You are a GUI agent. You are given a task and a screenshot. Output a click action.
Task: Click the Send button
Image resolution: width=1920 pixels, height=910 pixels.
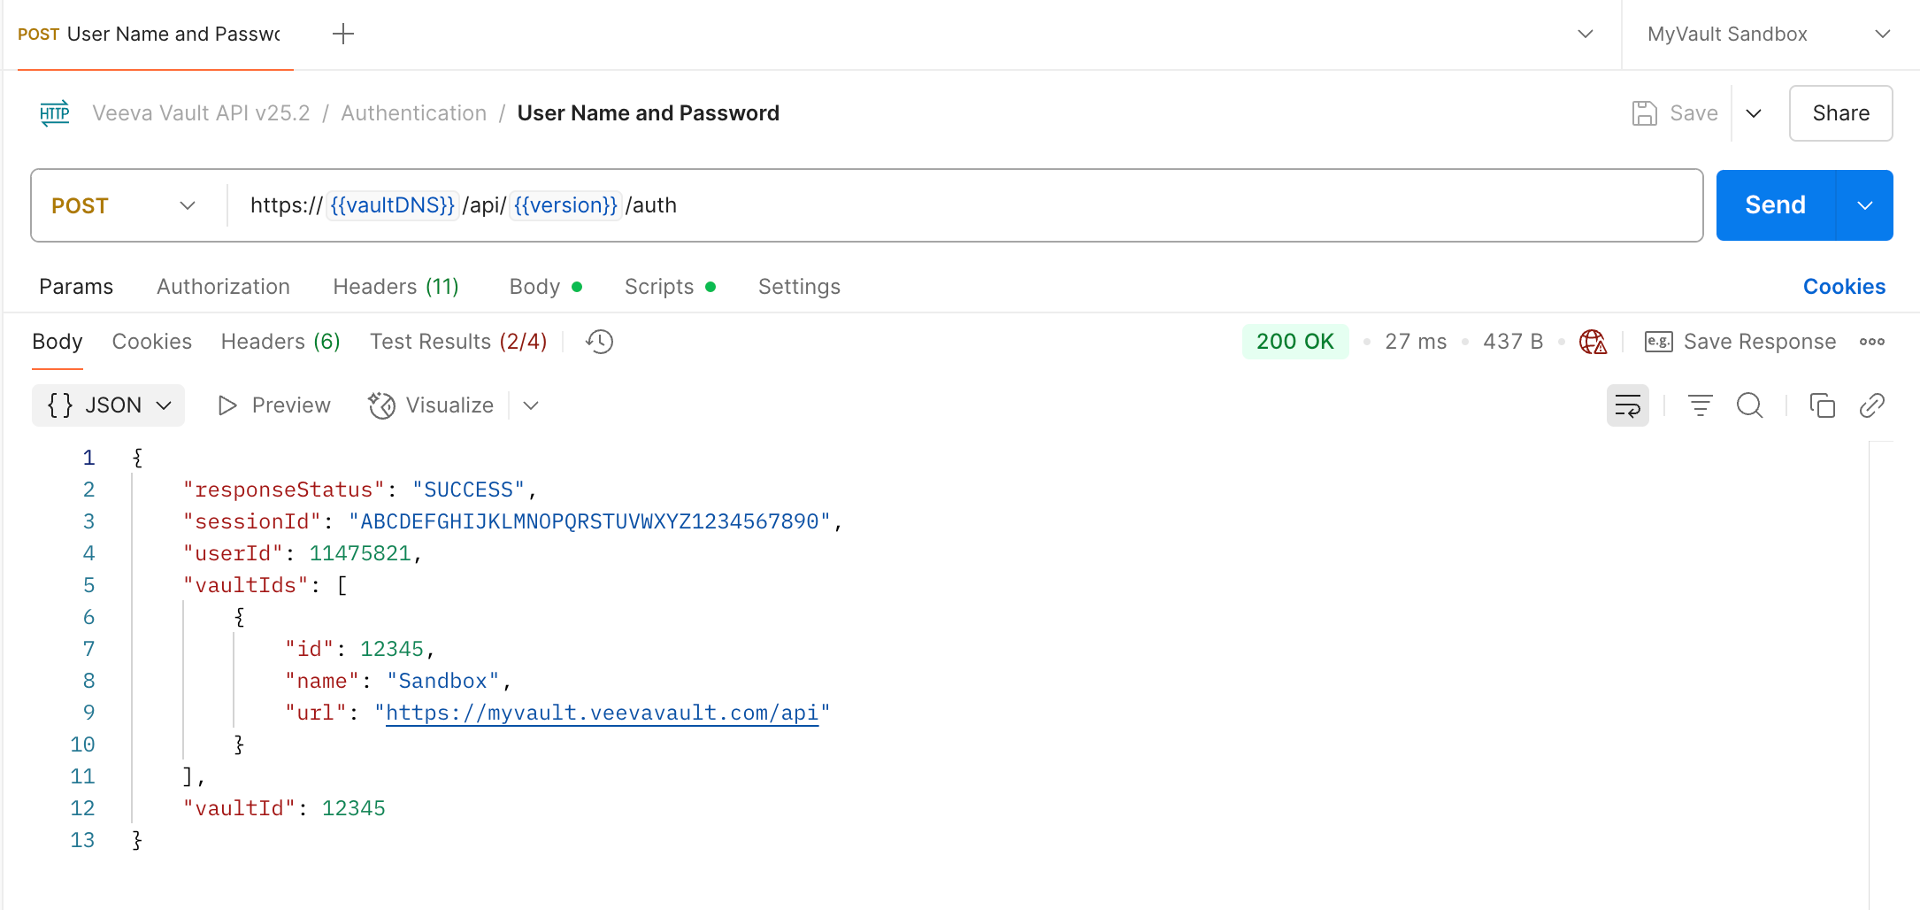point(1774,206)
